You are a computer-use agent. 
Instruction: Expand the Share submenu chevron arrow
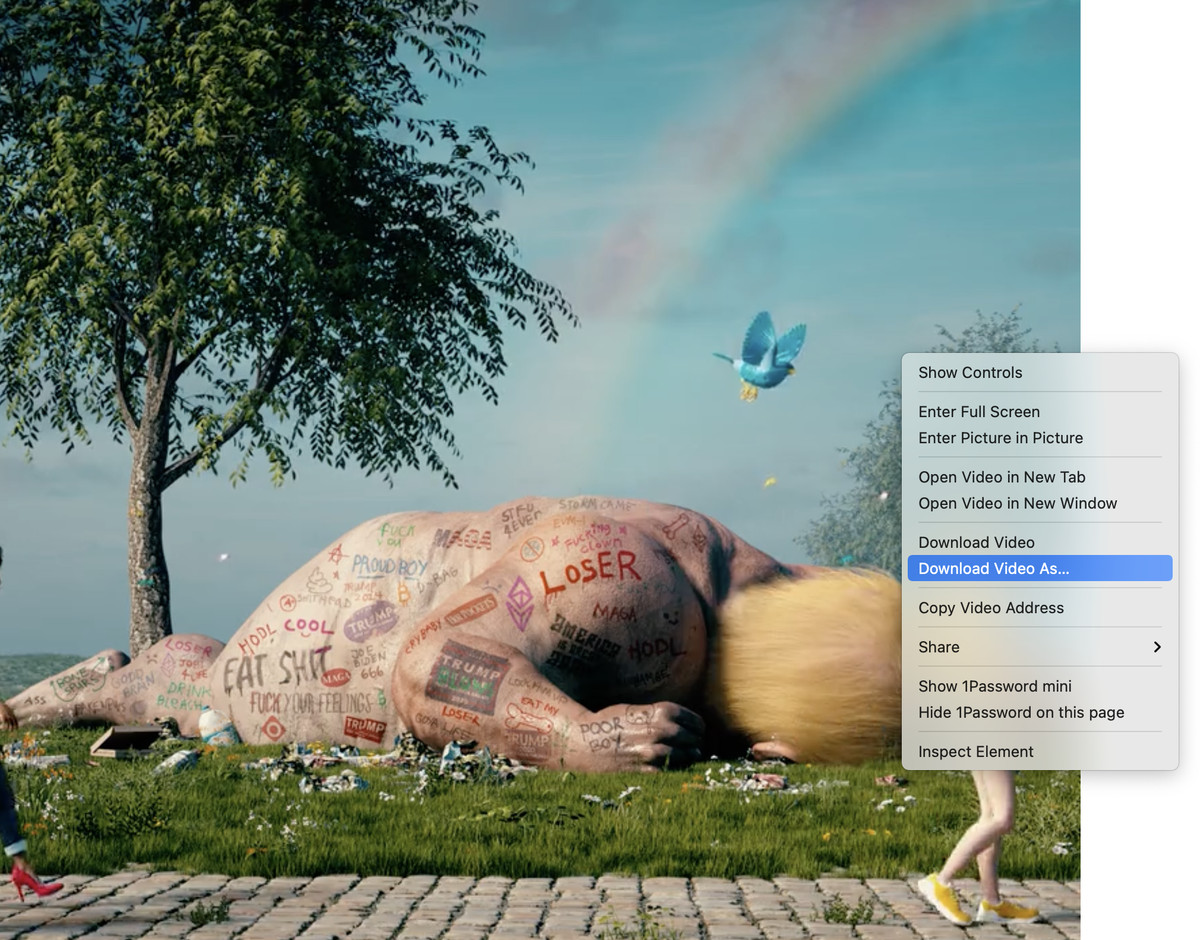click(1156, 647)
